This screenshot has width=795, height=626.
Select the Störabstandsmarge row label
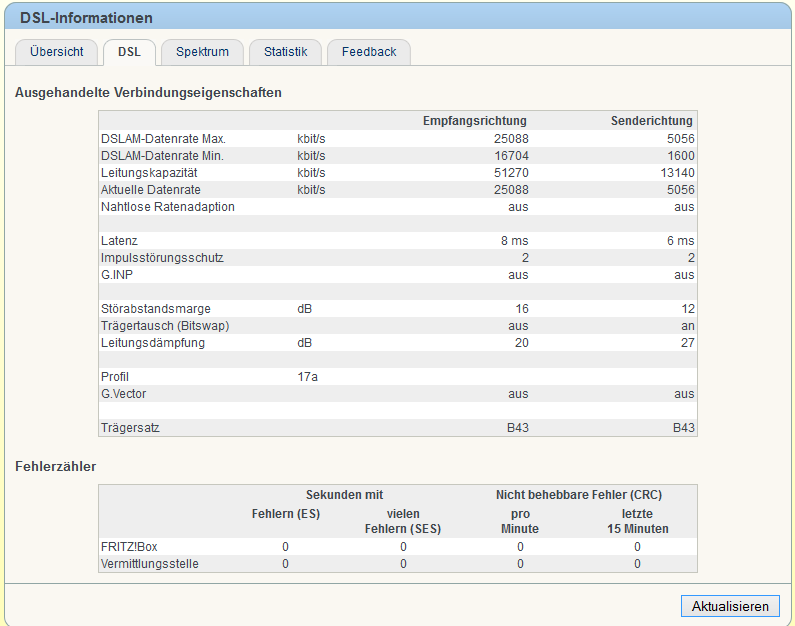click(156, 309)
